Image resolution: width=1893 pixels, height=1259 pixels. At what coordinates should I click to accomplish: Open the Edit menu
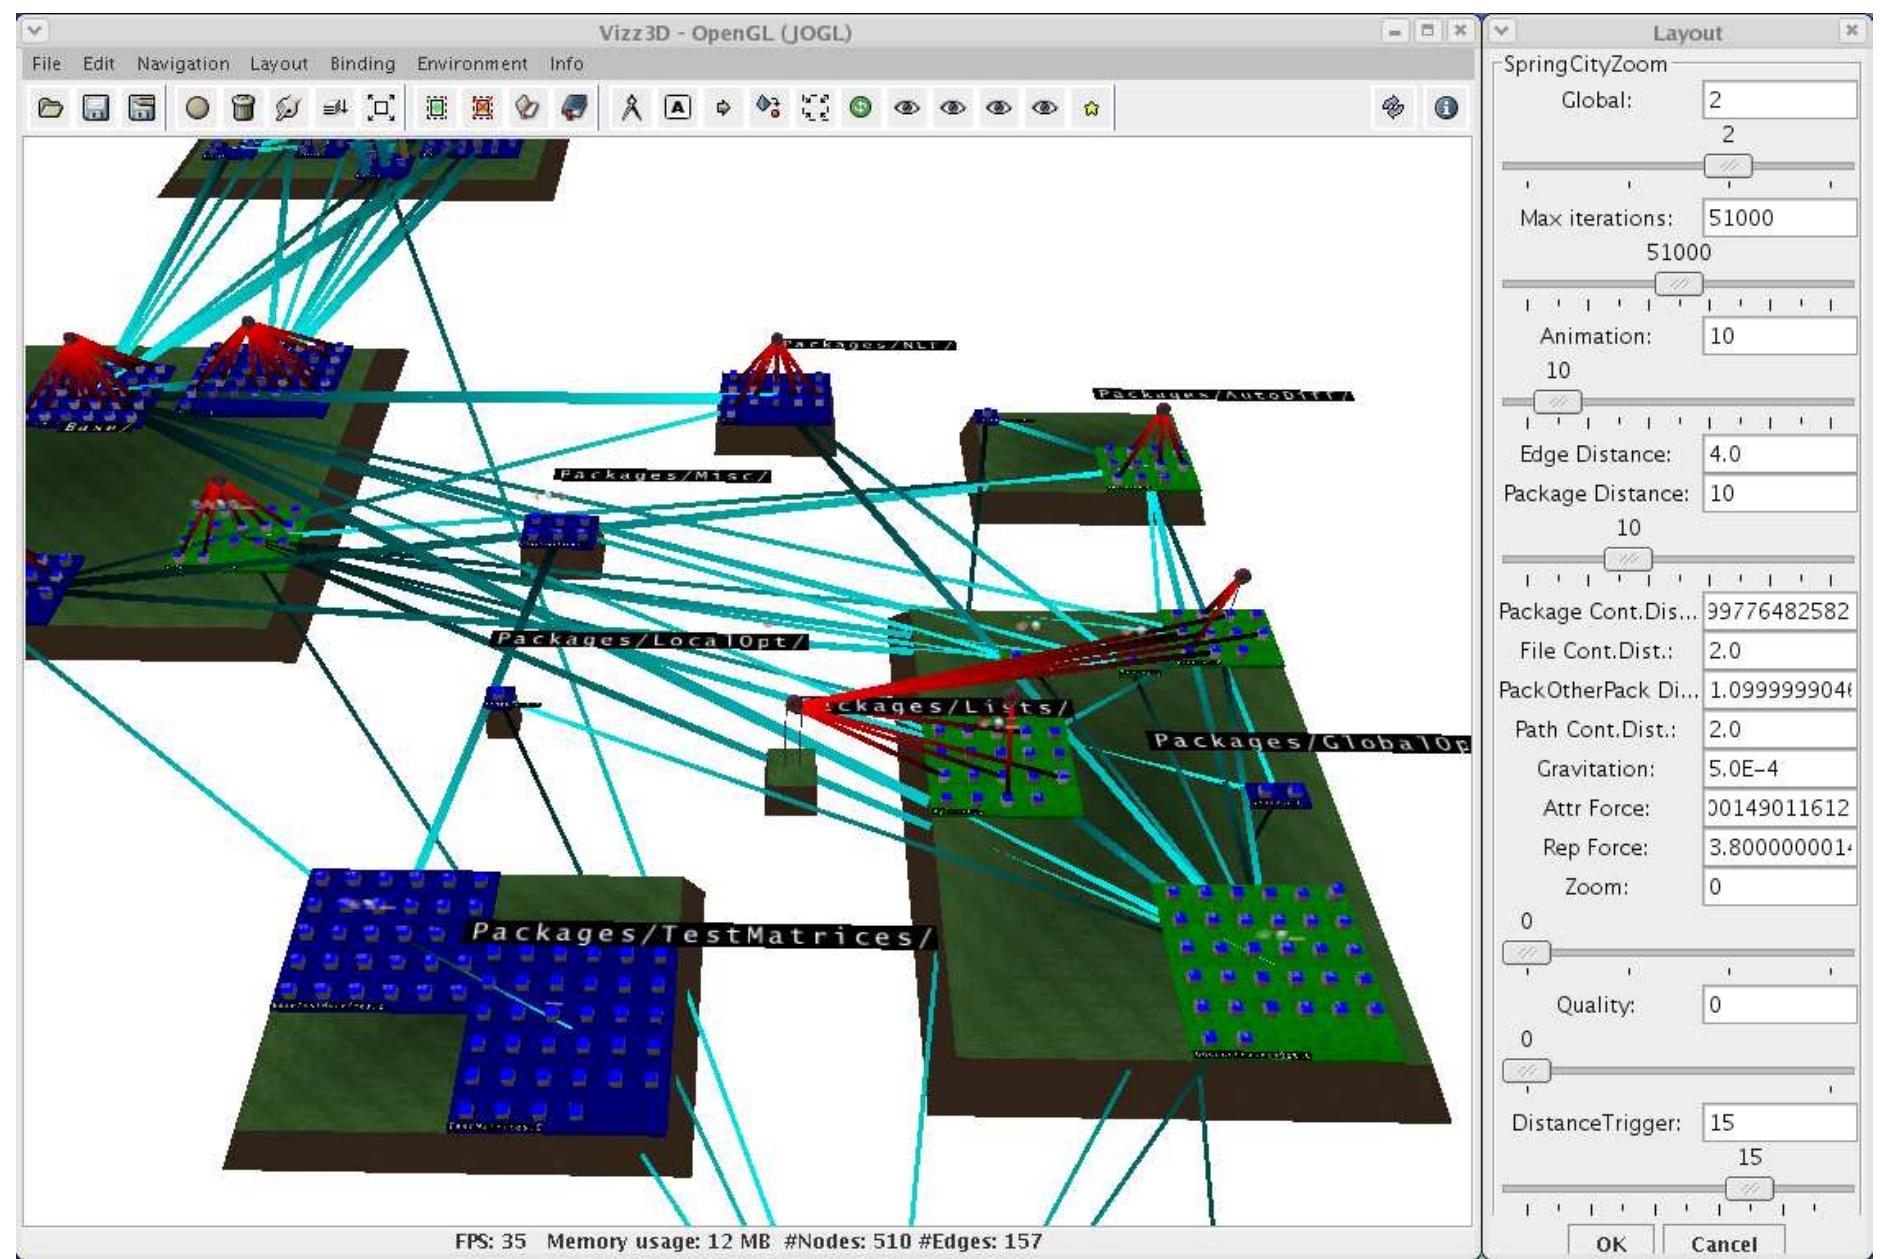tap(98, 64)
